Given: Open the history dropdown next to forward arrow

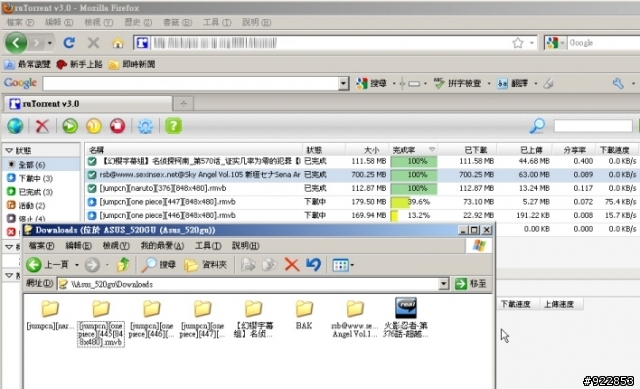Looking at the screenshot, I should pyautogui.click(x=50, y=43).
